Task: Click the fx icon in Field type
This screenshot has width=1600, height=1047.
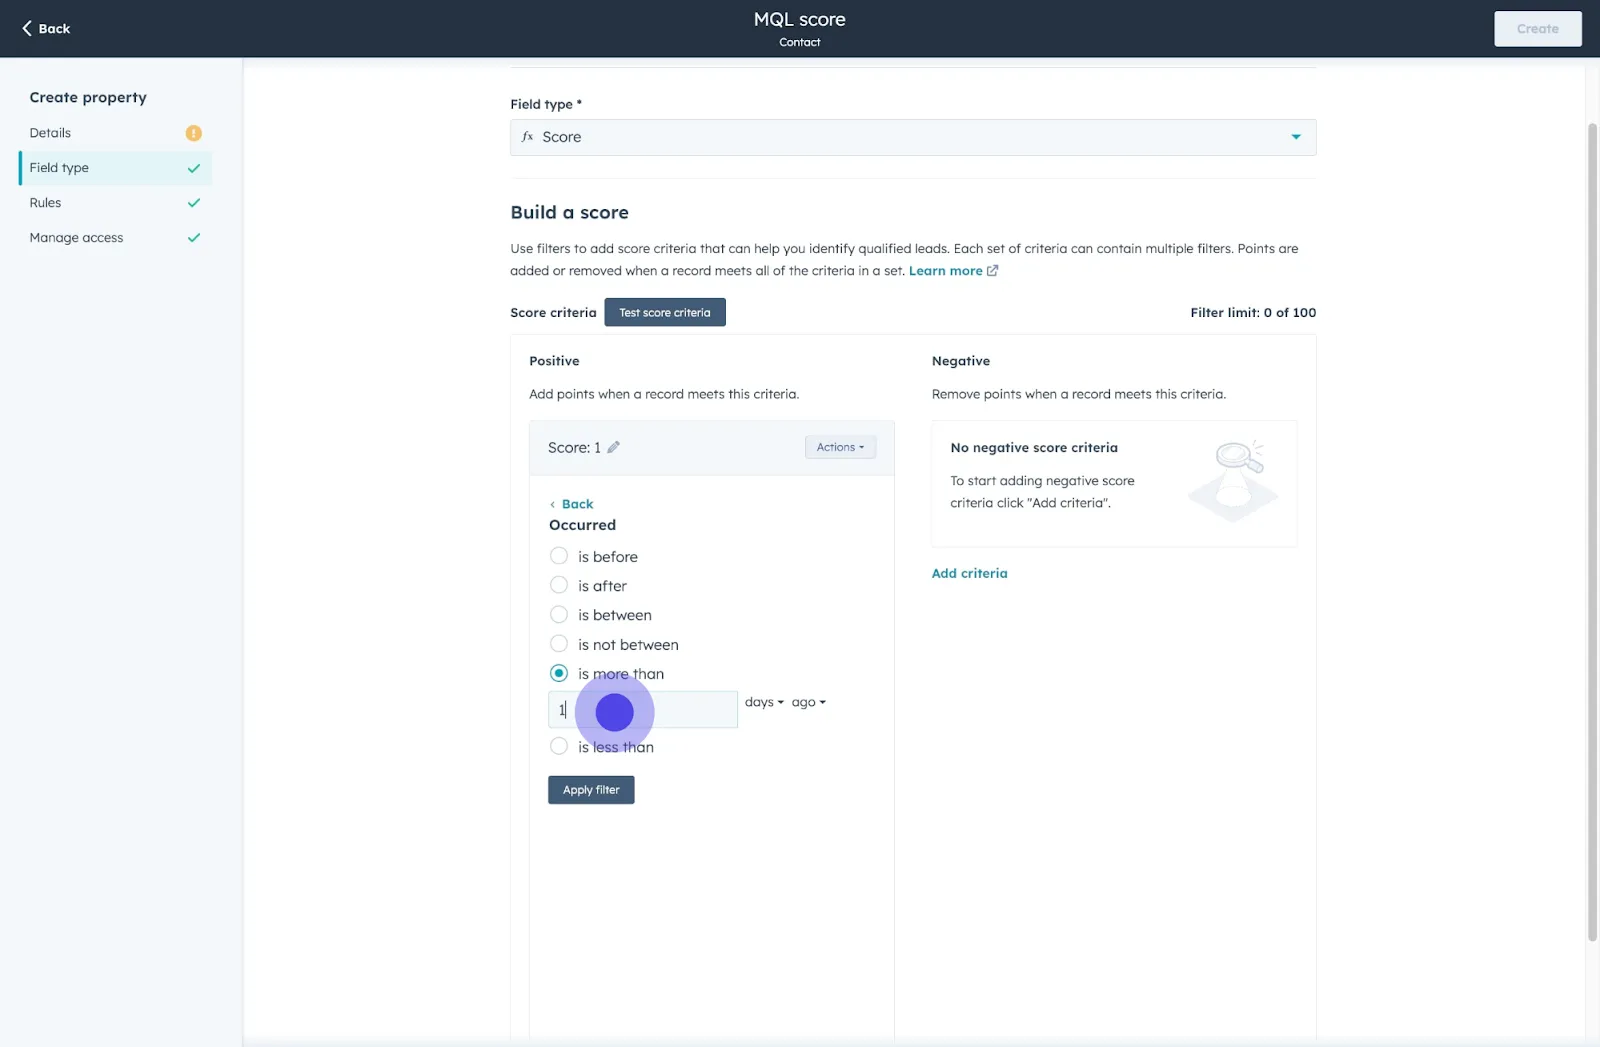Action: click(x=527, y=137)
